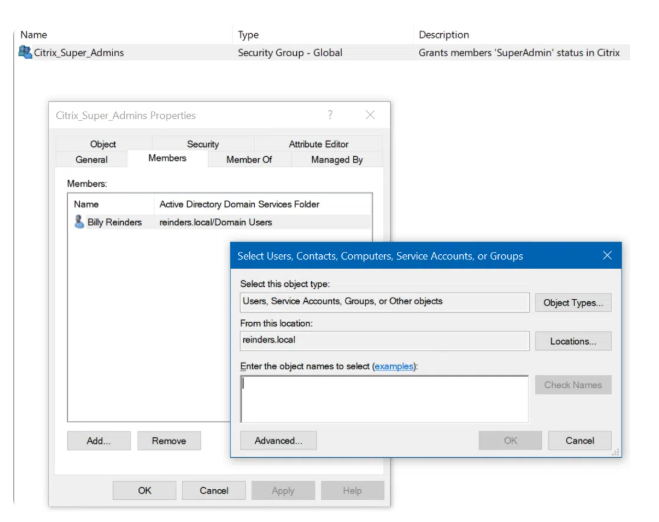
Task: Click the help question mark in Properties
Action: tap(330, 116)
